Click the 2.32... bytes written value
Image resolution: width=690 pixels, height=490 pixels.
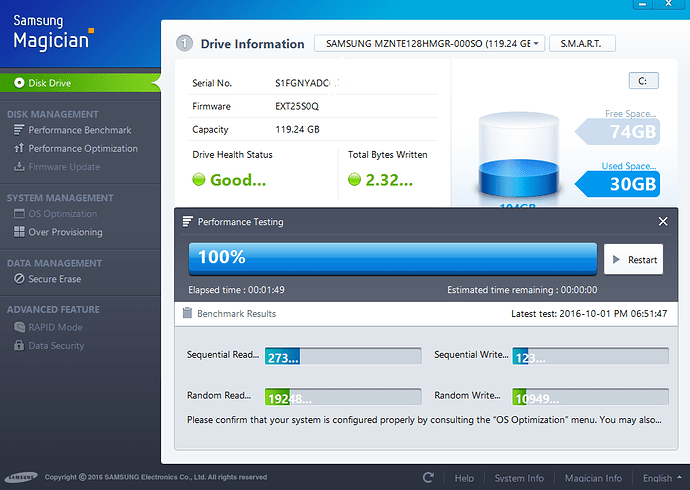tap(389, 180)
